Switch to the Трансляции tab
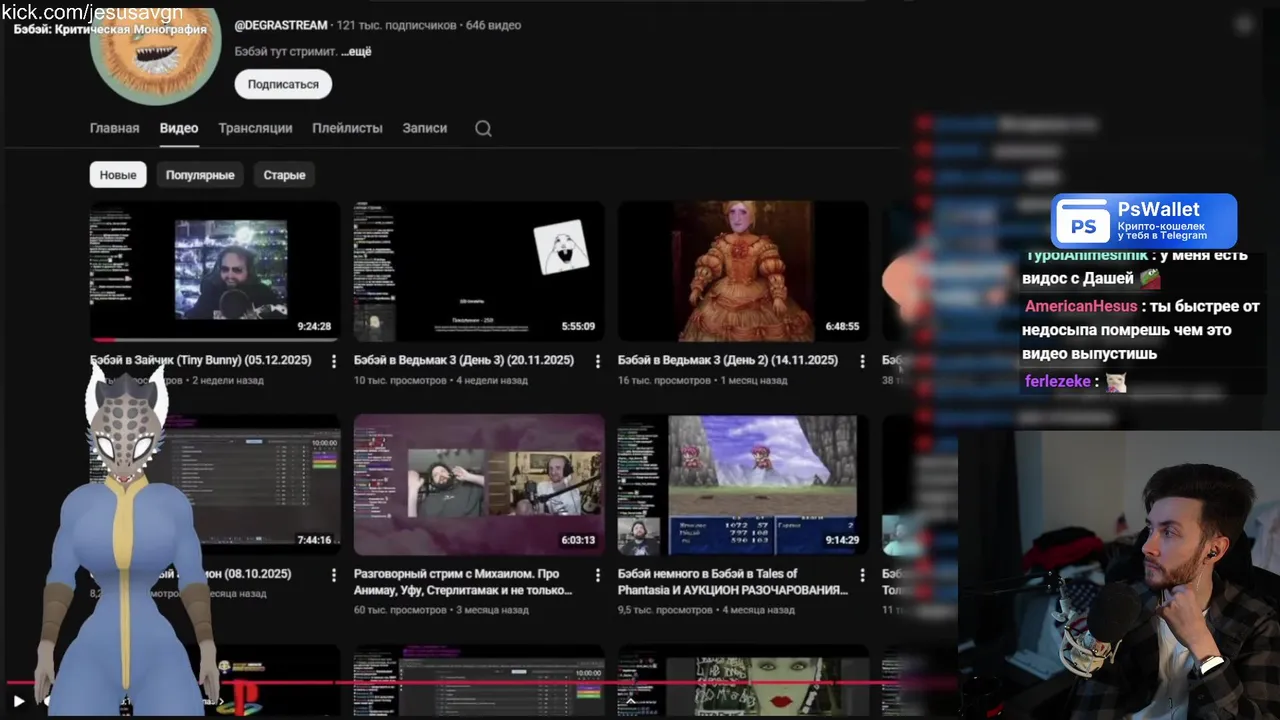 255,128
